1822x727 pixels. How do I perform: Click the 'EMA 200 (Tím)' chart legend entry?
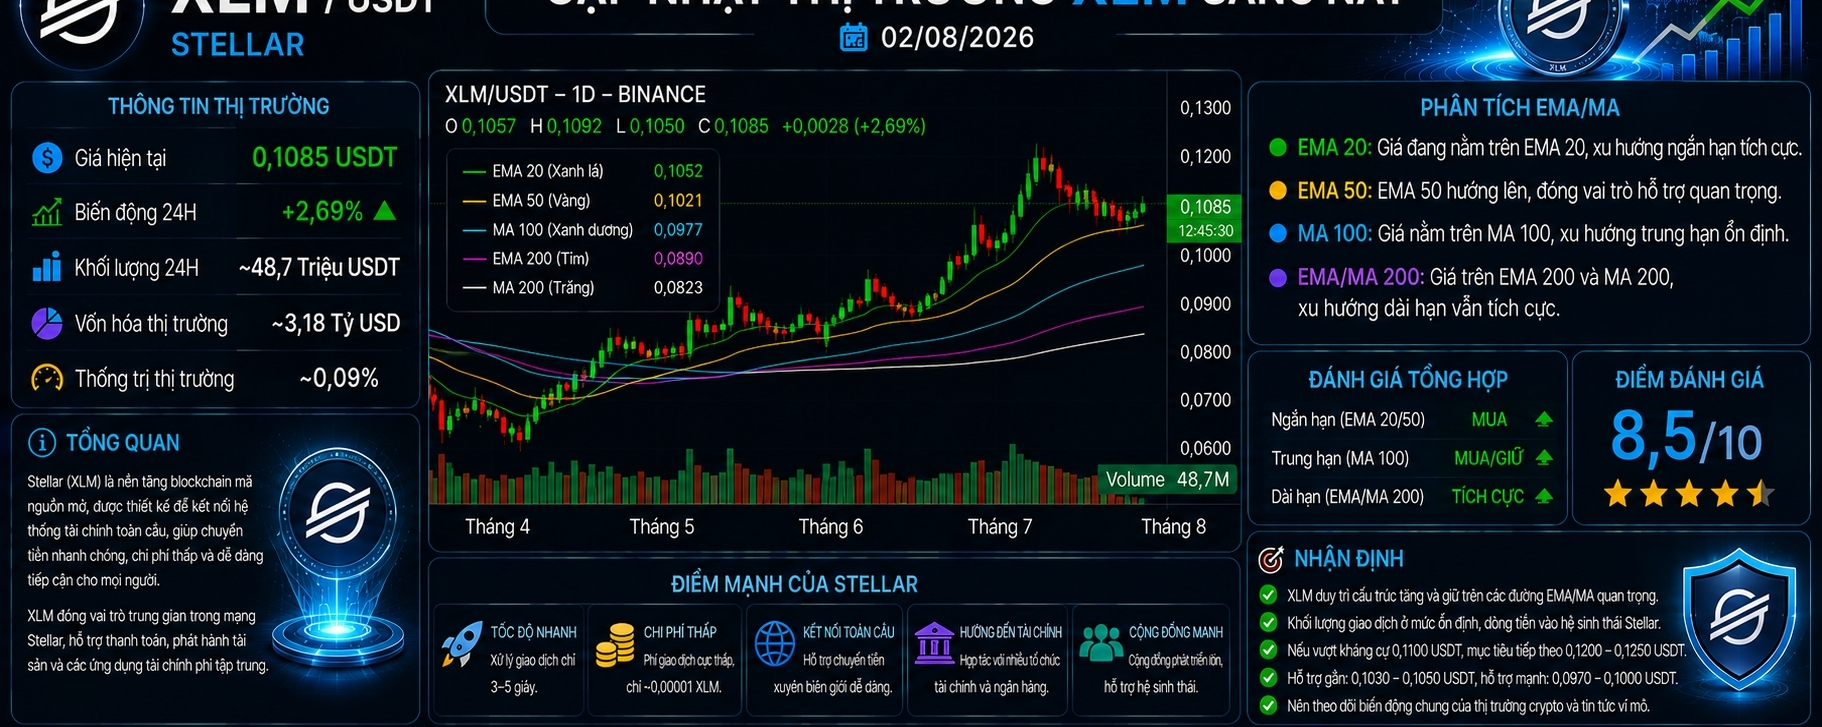pyautogui.click(x=583, y=258)
